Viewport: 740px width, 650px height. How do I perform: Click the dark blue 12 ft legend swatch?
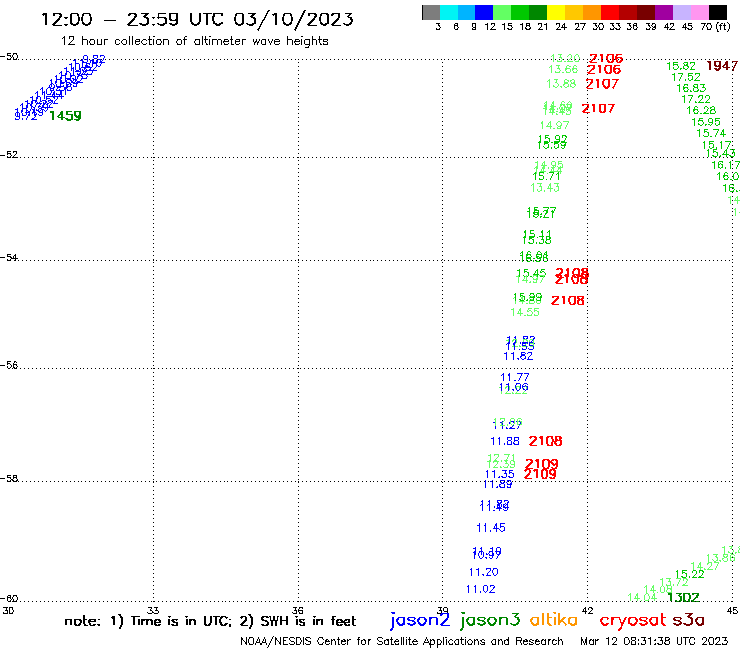[x=484, y=12]
